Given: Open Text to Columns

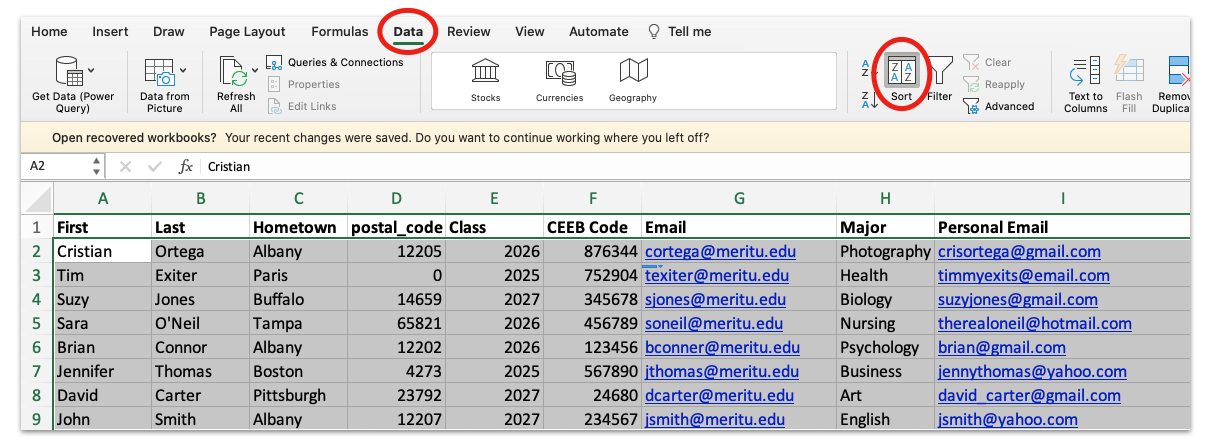Looking at the screenshot, I should tap(1085, 83).
